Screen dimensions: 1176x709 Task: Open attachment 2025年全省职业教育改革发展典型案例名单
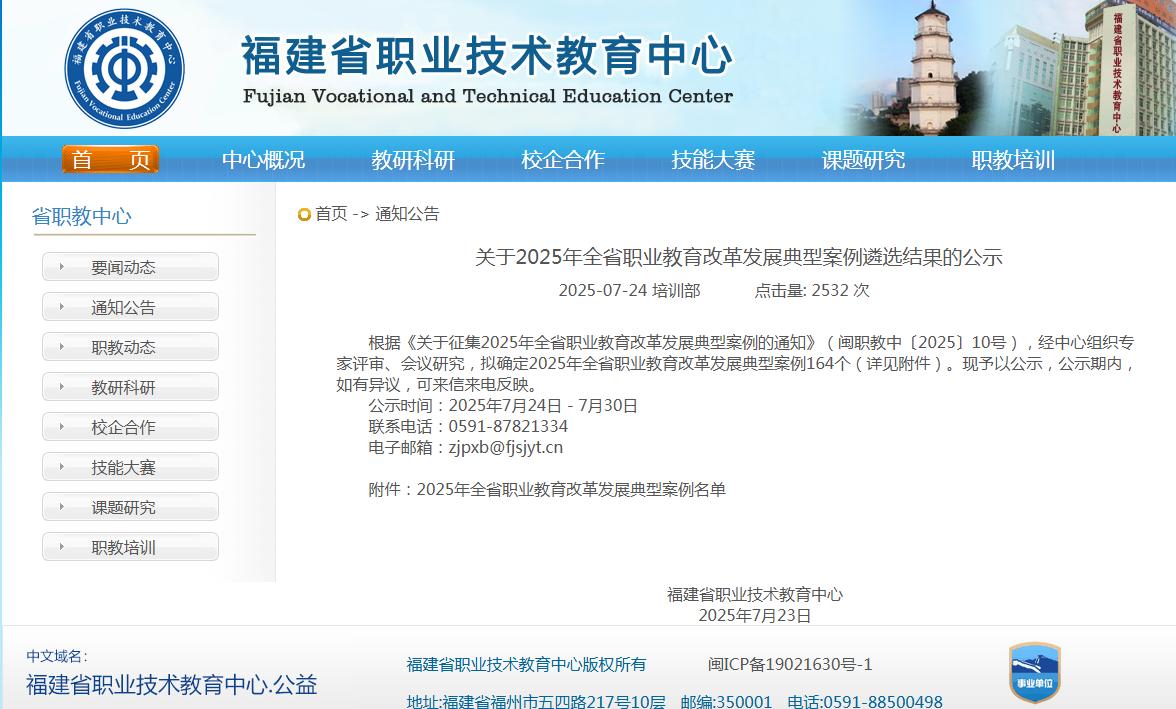coord(571,489)
